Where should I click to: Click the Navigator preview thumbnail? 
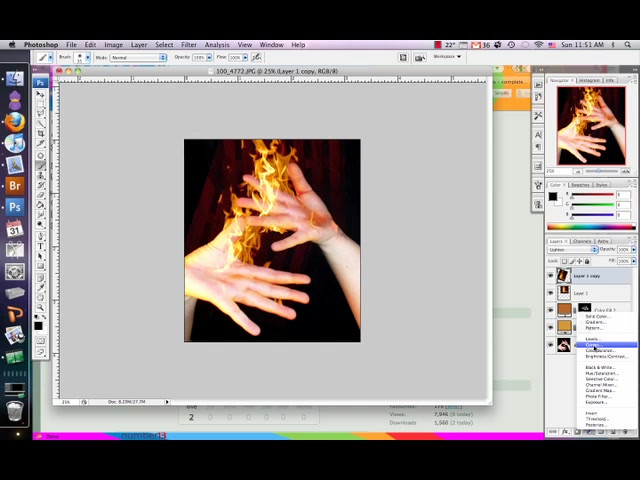point(590,124)
